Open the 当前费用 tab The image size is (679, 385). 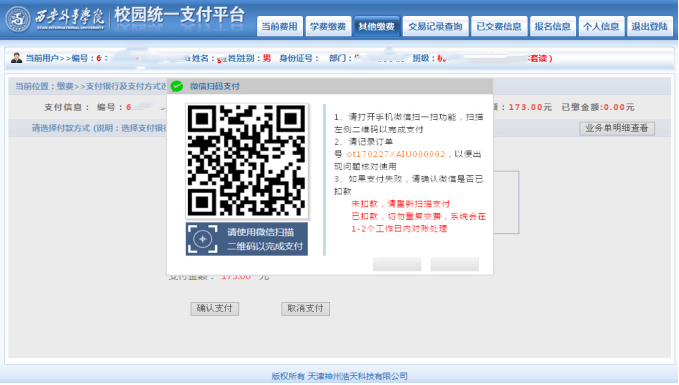tap(279, 26)
